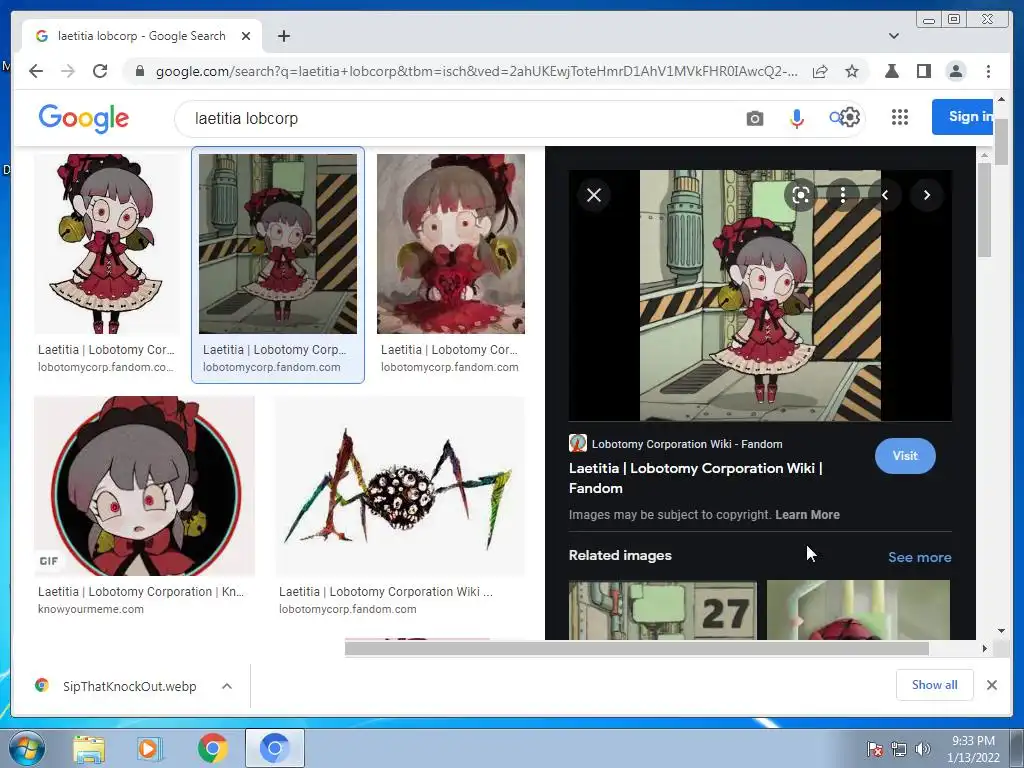Click See more related images
The height and width of the screenshot is (768, 1024).
pyautogui.click(x=920, y=557)
